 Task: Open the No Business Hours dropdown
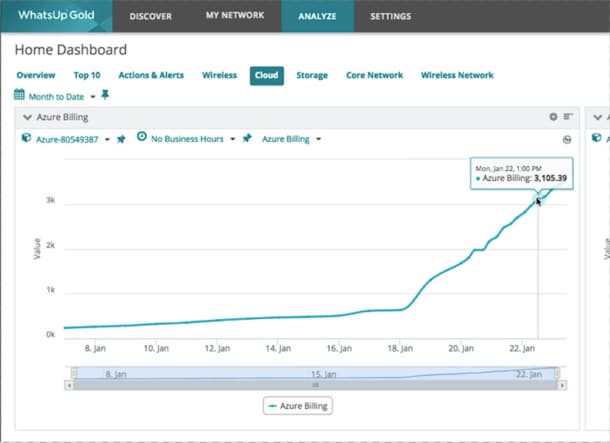[x=193, y=139]
